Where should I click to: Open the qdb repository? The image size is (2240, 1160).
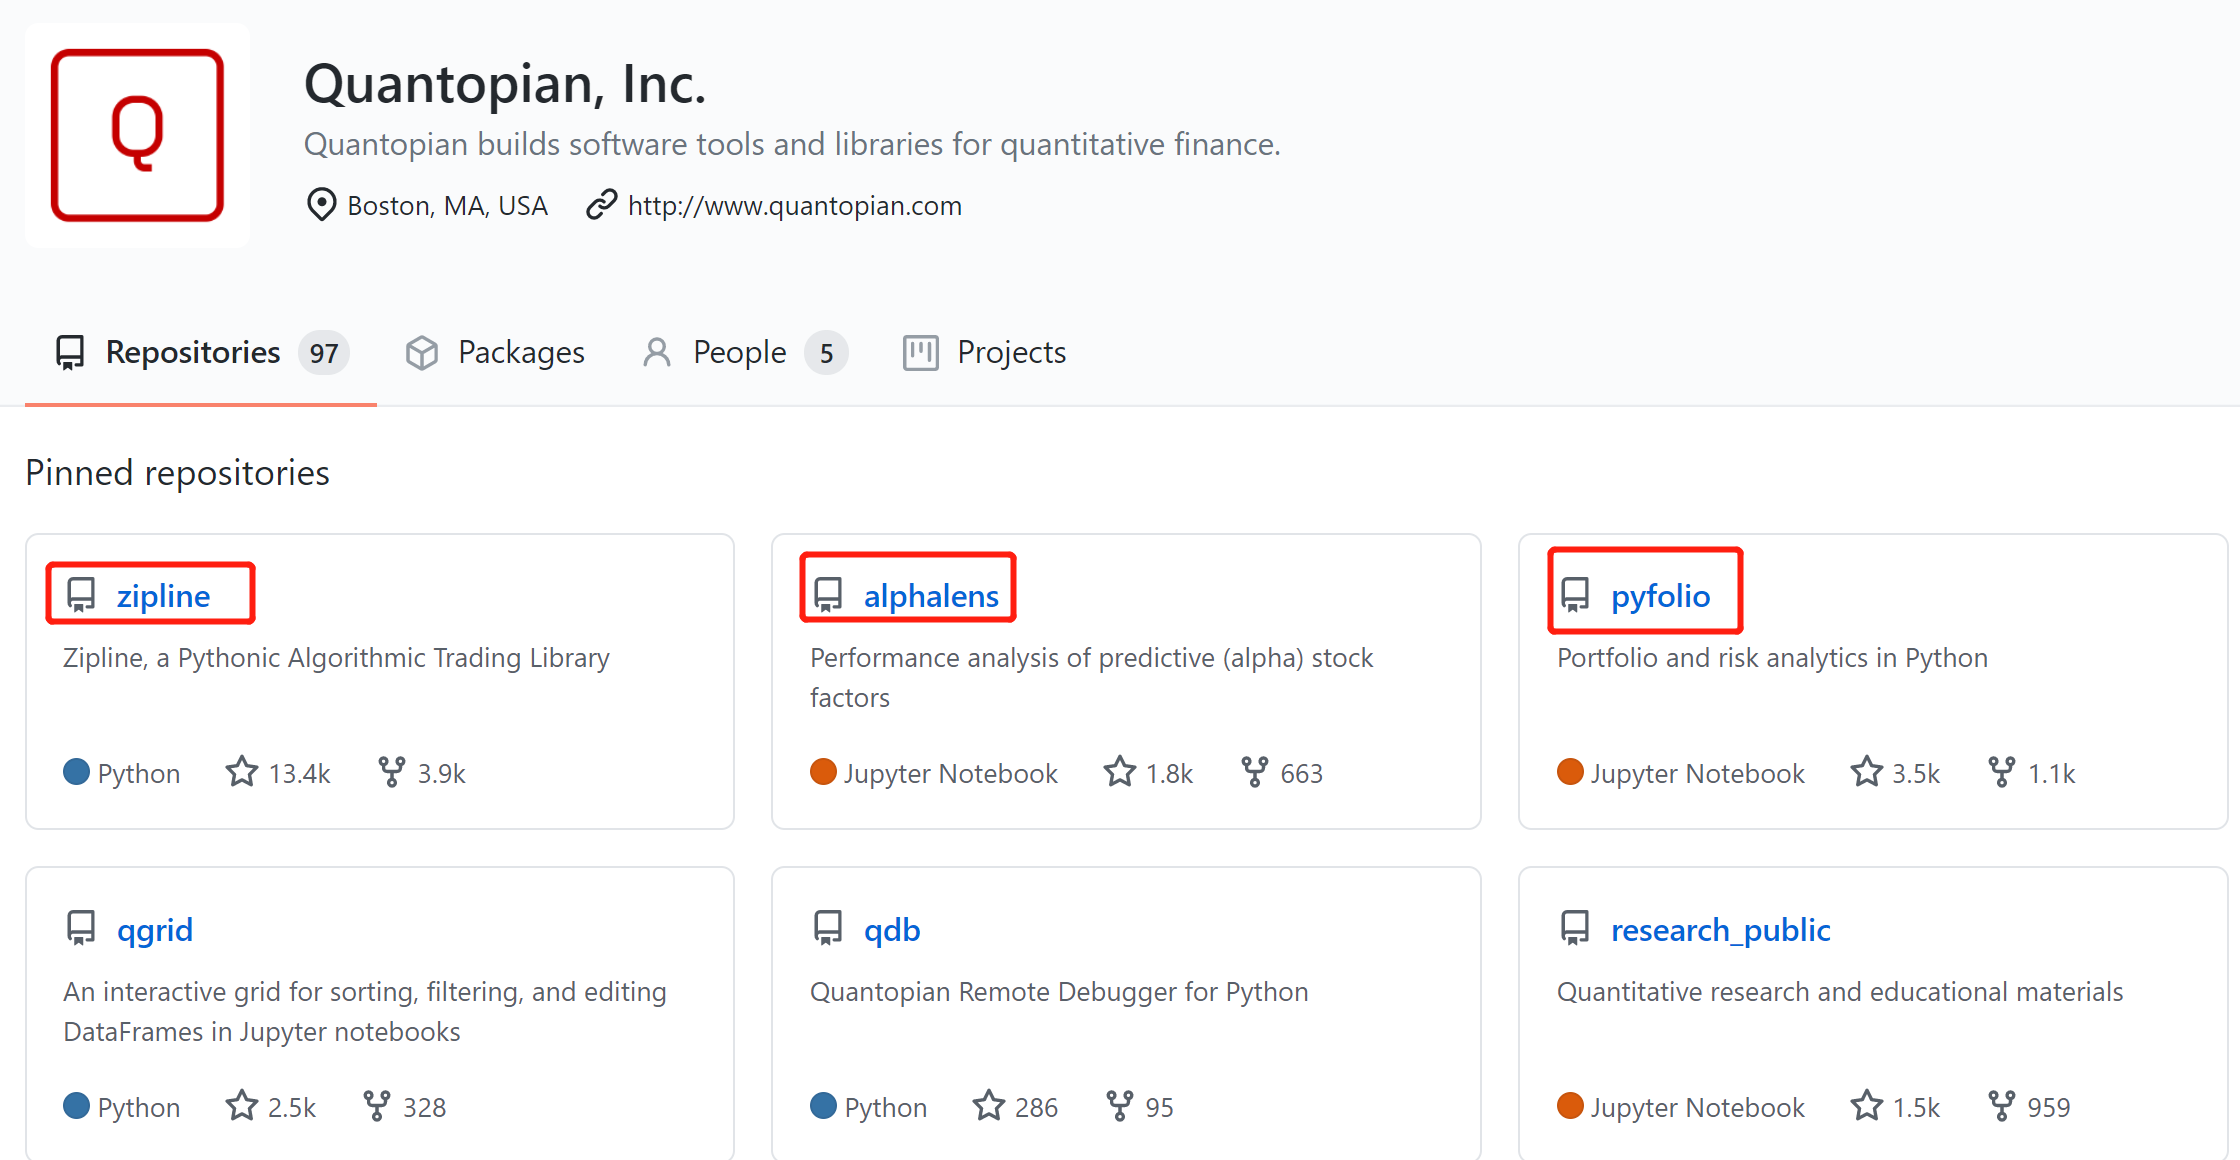click(x=891, y=930)
